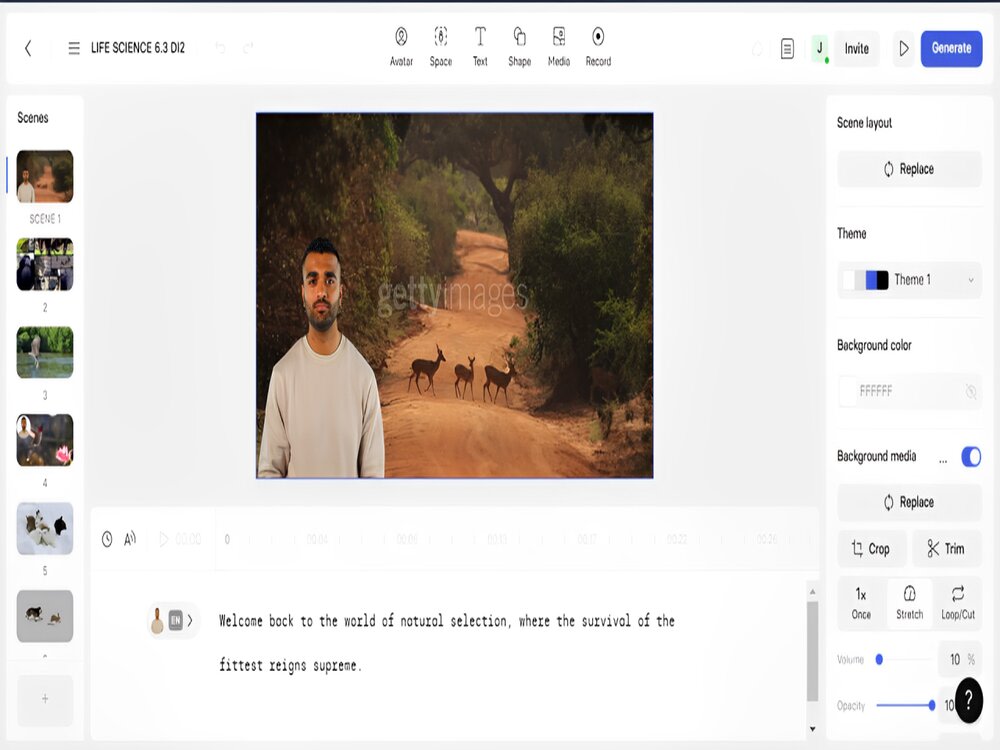Adjust the Volume slider handle
This screenshot has height=750, width=1000.
click(879, 659)
